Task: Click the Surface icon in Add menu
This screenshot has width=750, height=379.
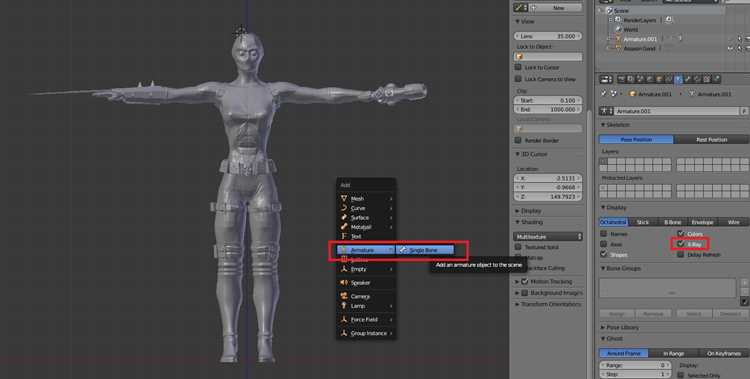Action: click(344, 217)
